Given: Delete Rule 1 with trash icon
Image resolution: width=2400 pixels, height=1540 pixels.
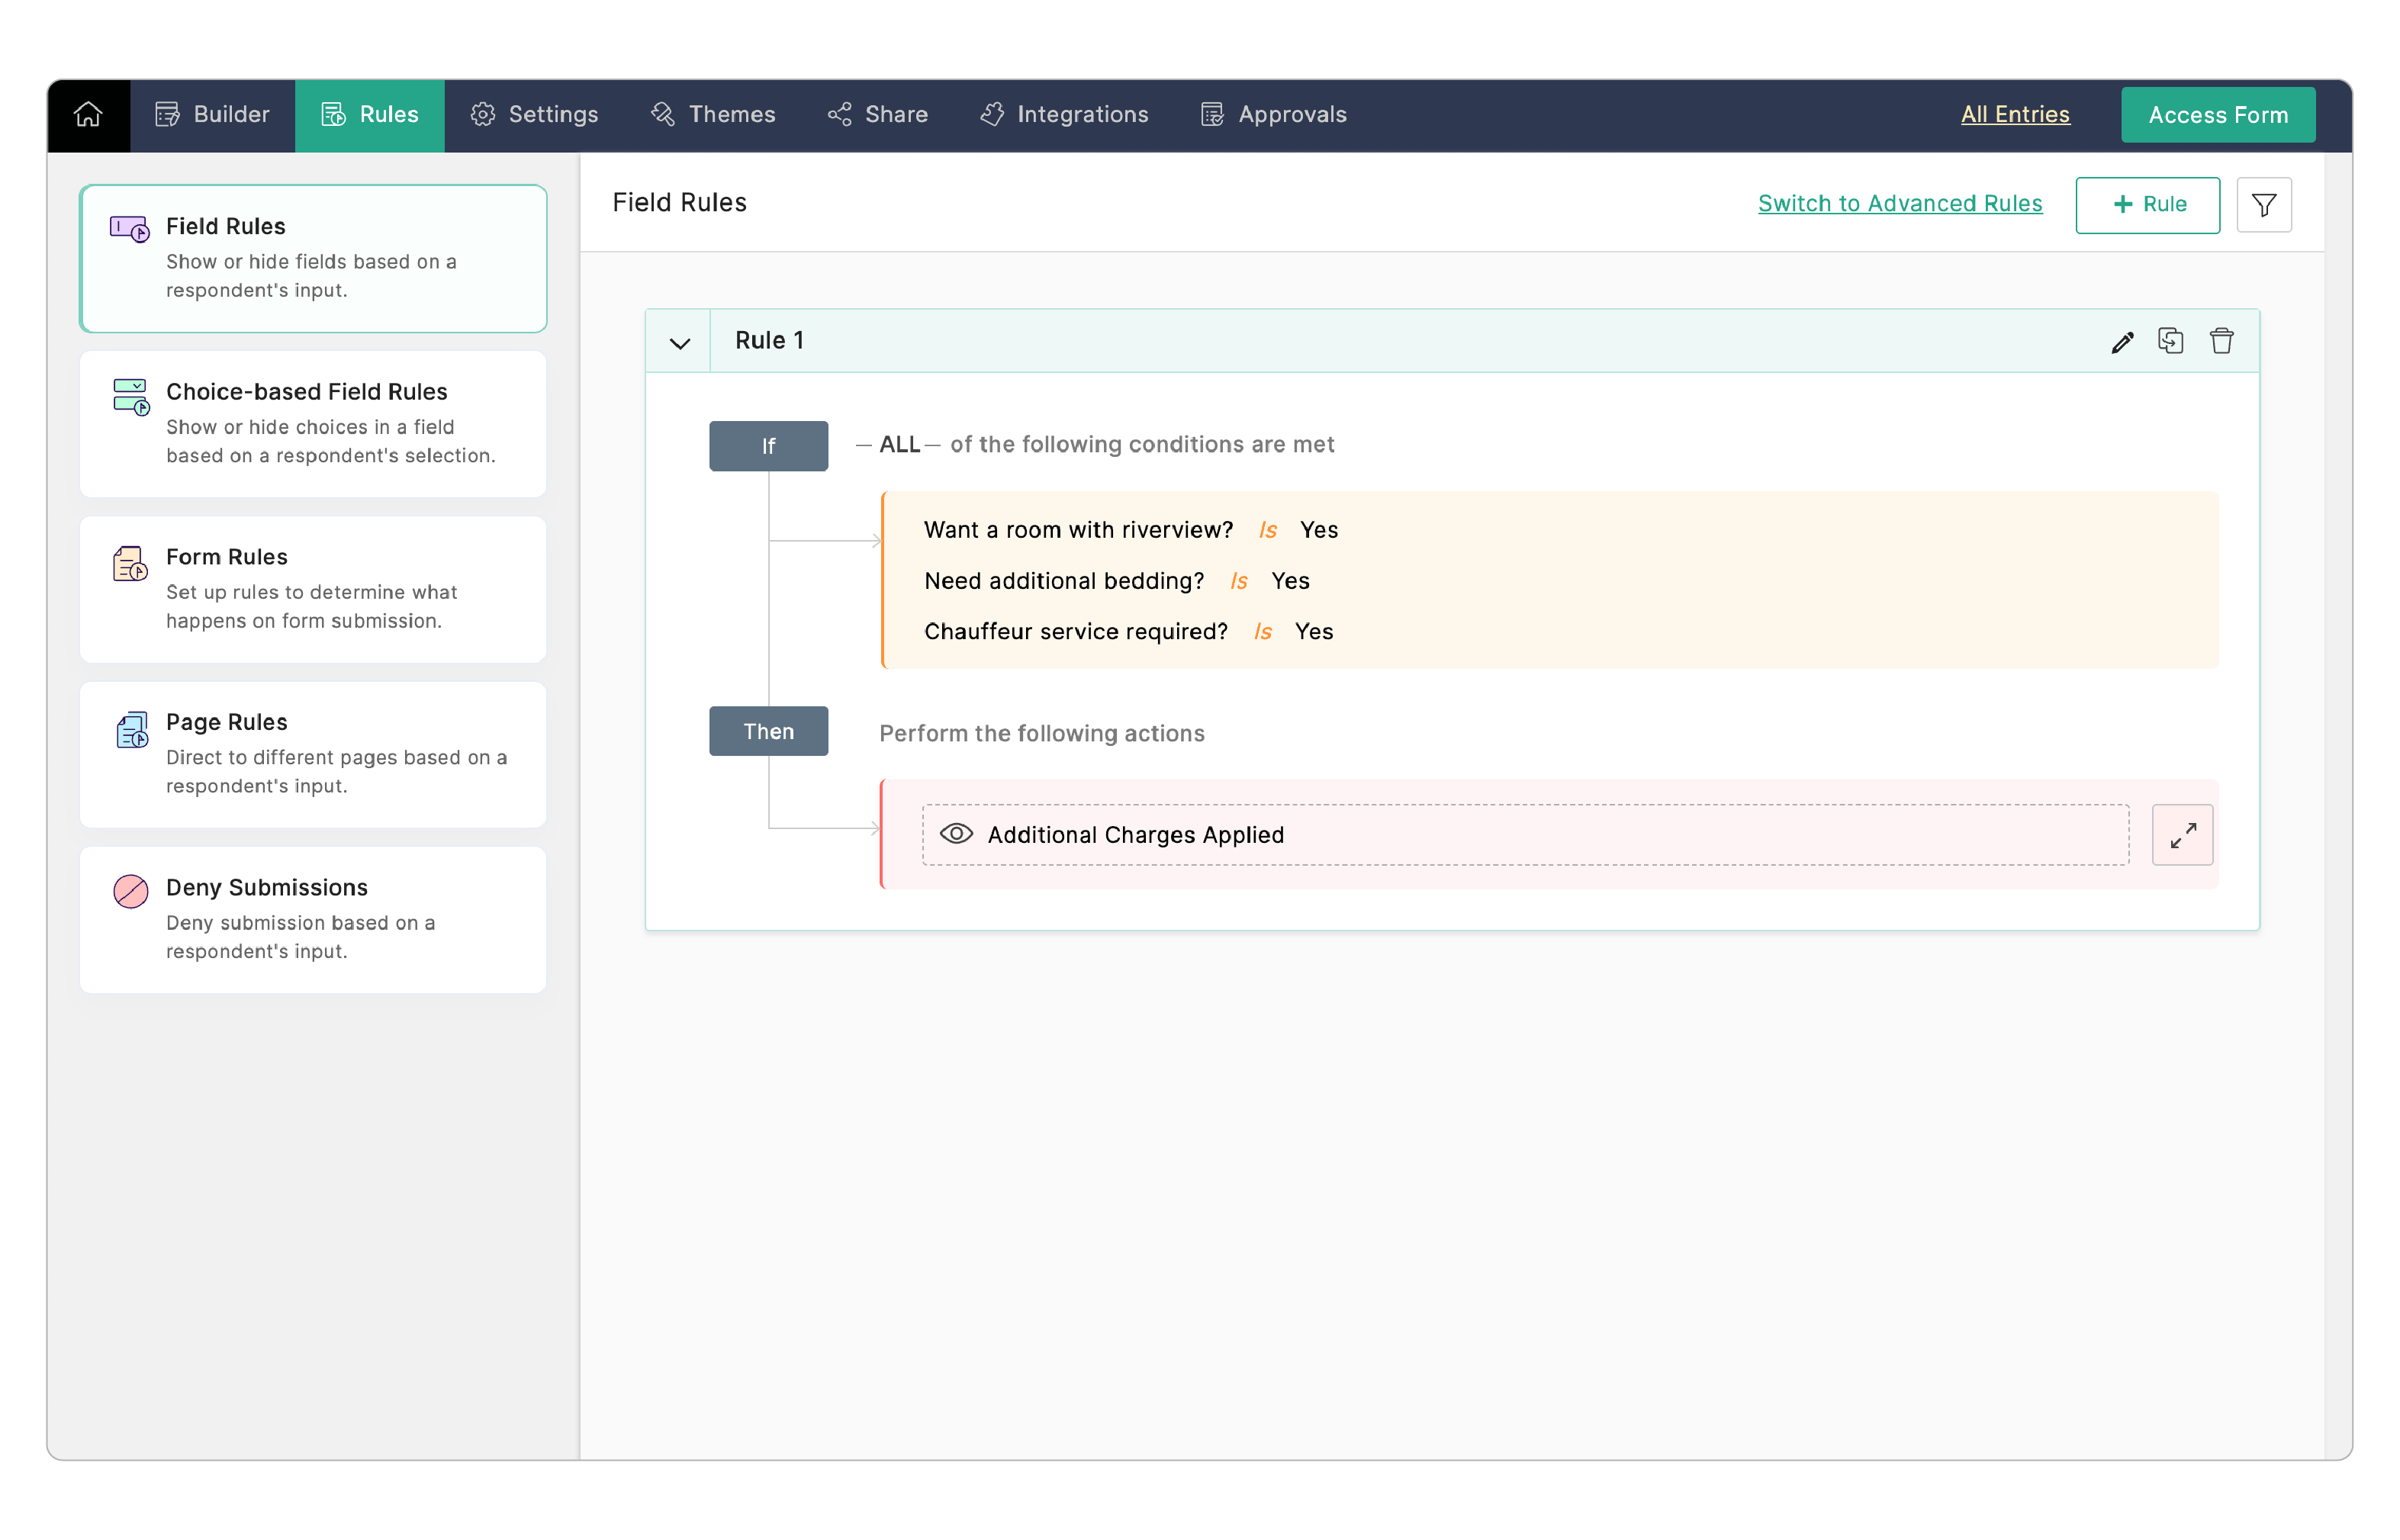Looking at the screenshot, I should point(2221,341).
